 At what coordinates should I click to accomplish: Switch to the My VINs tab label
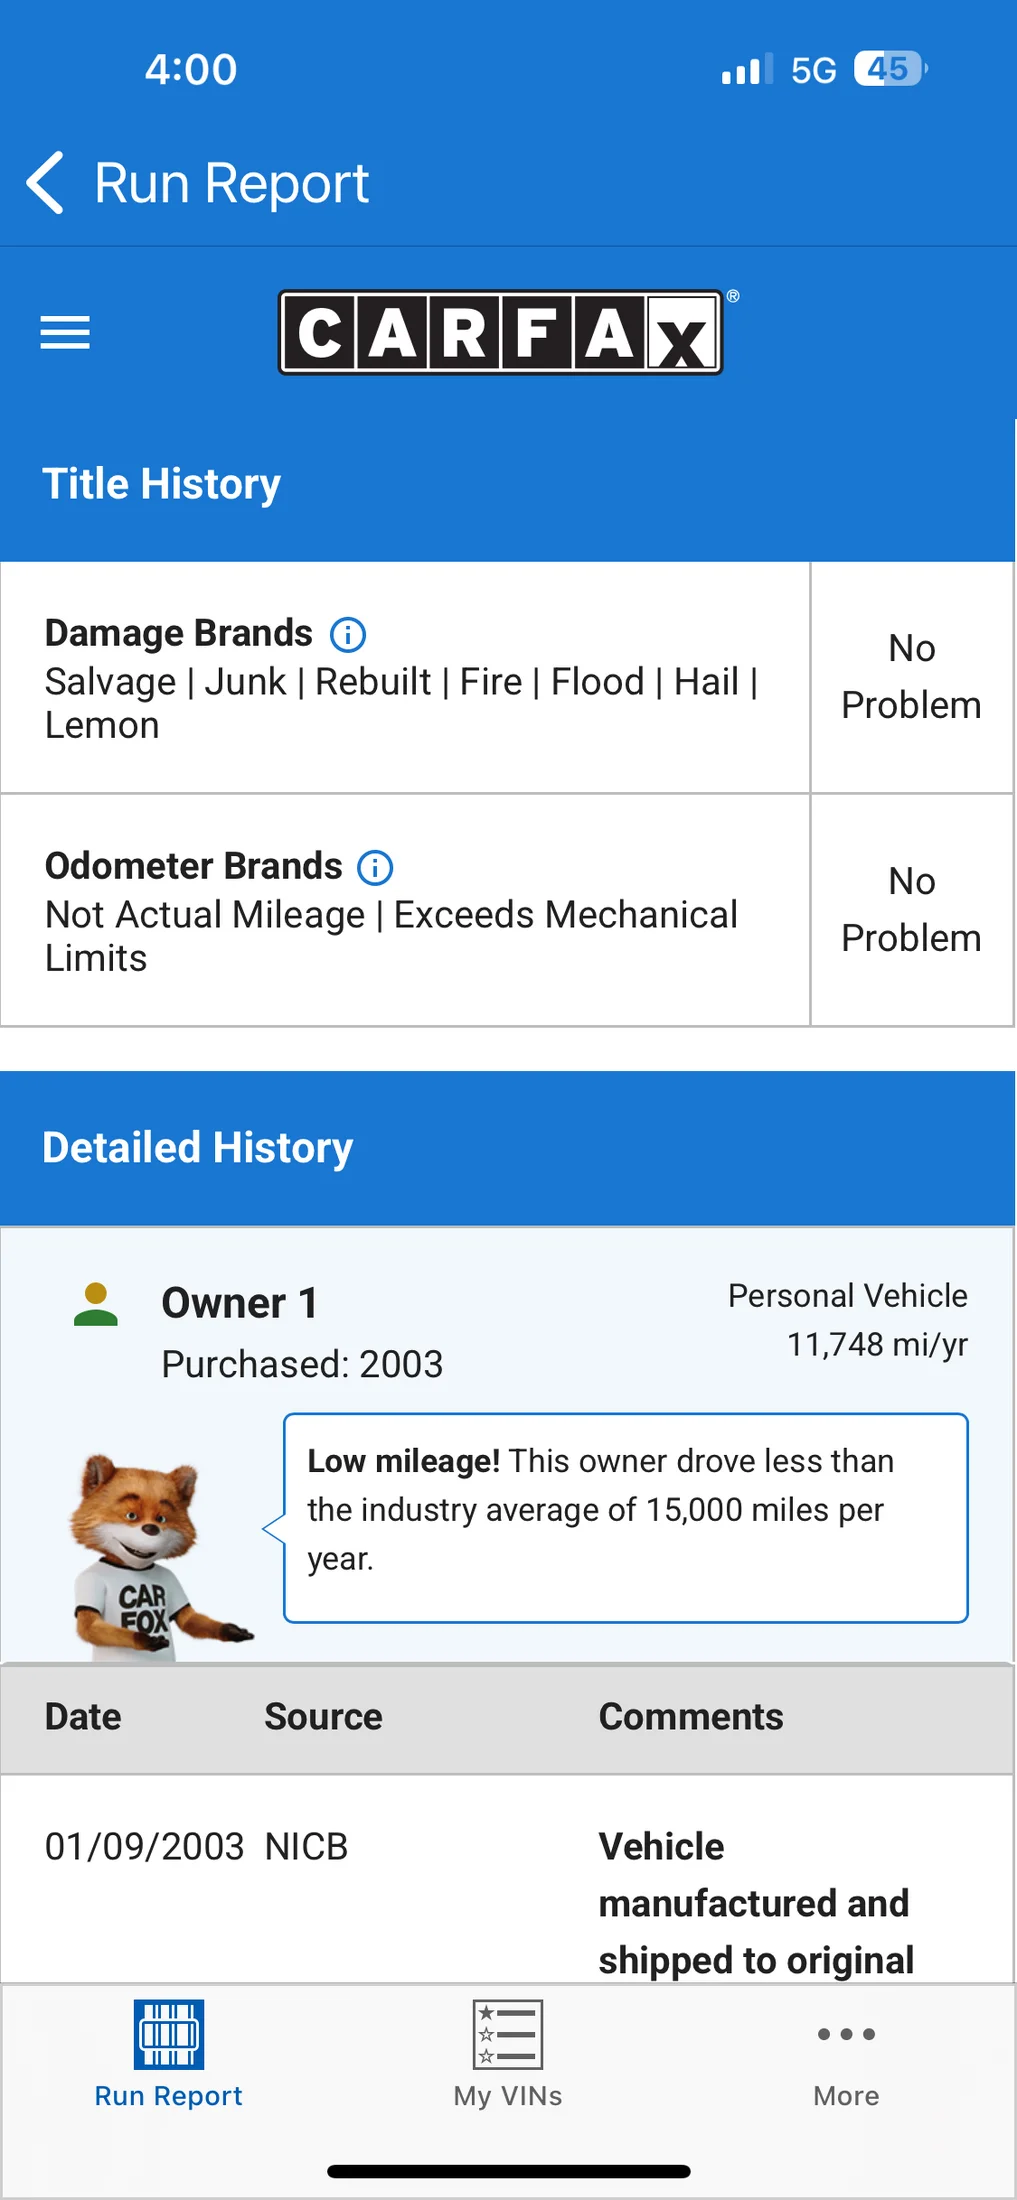click(x=508, y=2096)
